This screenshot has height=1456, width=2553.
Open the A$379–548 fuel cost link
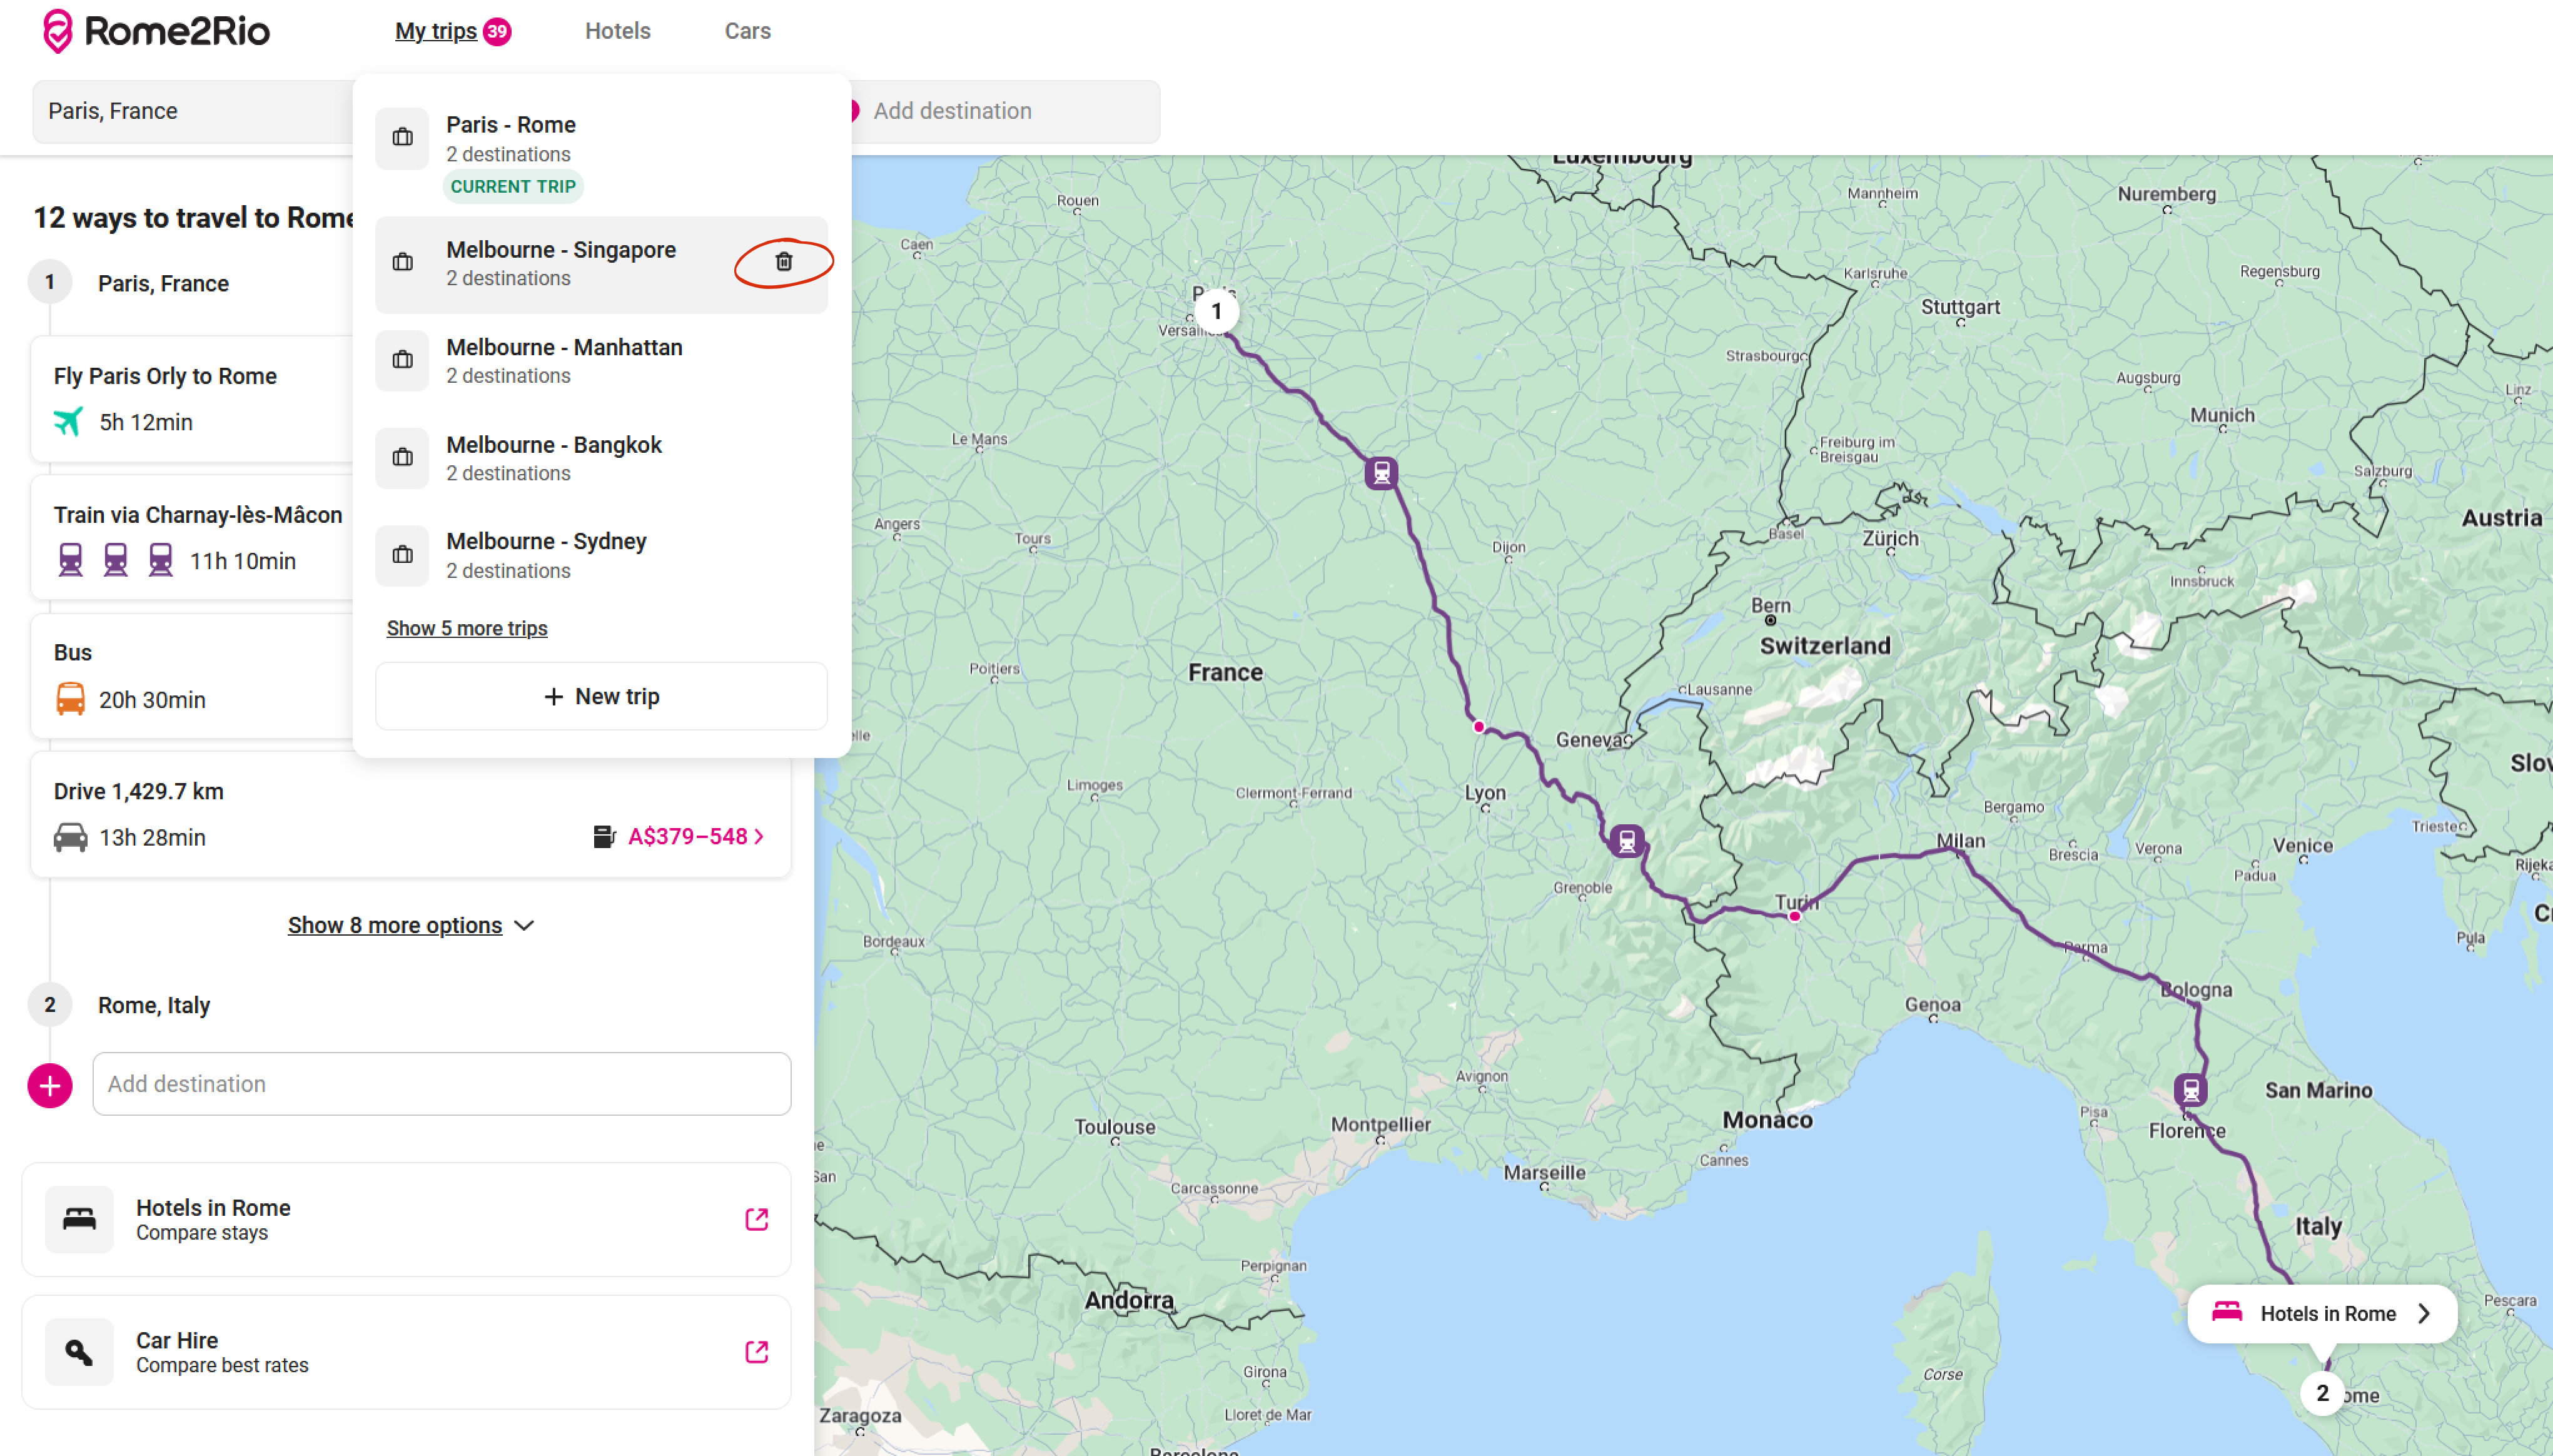(696, 836)
